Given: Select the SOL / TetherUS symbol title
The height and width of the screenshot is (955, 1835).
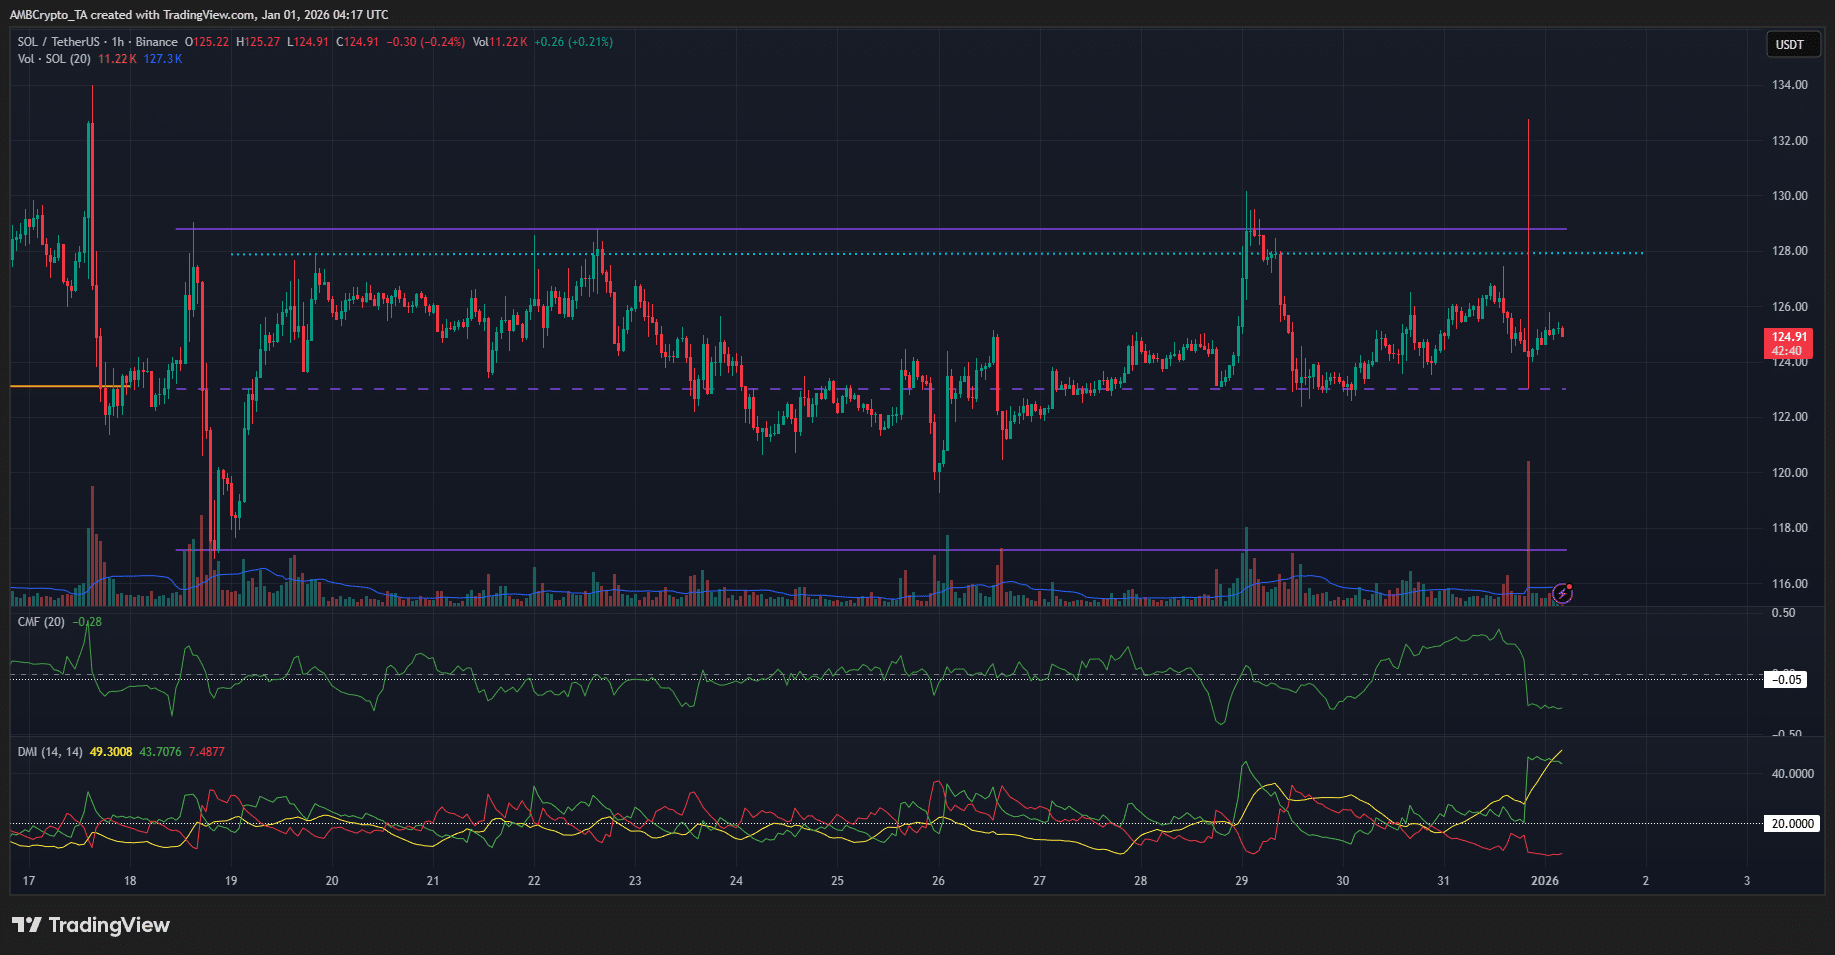Looking at the screenshot, I should point(58,42).
